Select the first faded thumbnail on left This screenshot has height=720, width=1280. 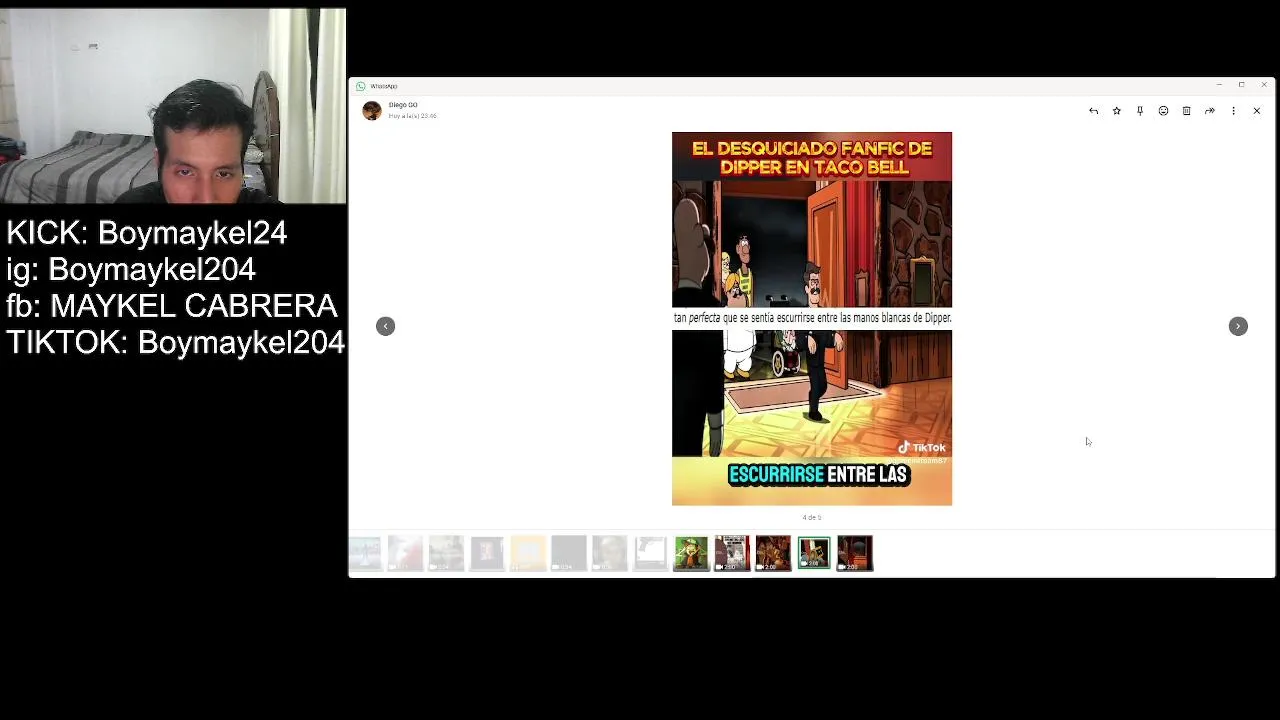click(365, 553)
